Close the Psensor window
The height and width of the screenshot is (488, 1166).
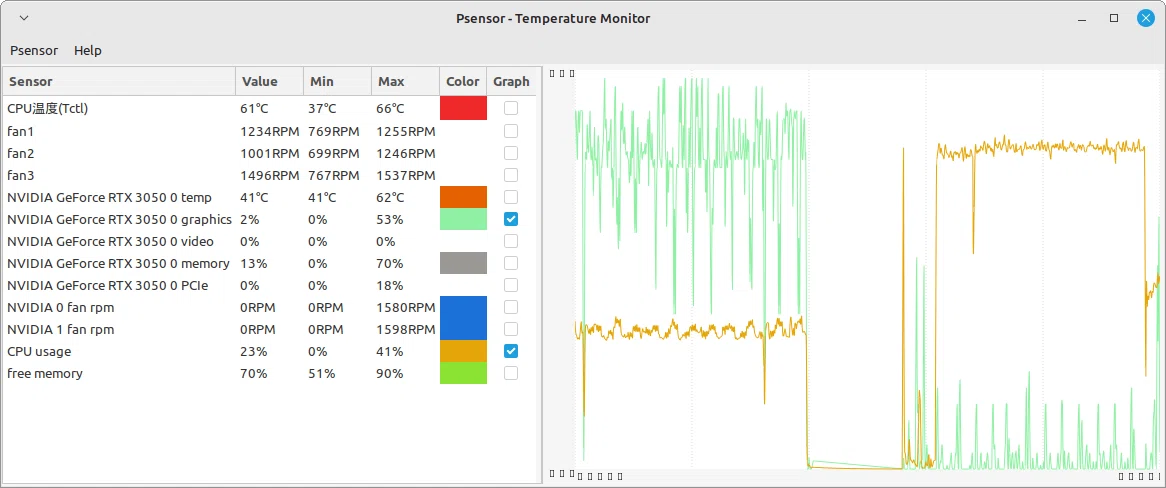[x=1146, y=19]
